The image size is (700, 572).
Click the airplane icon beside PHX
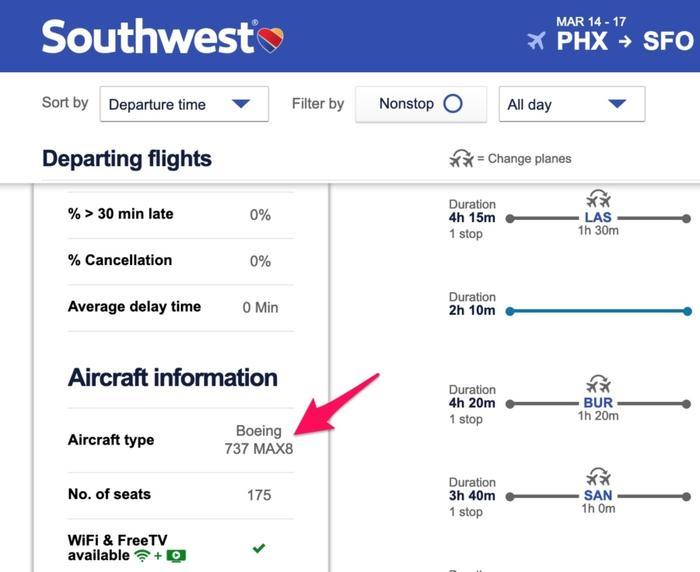pyautogui.click(x=537, y=41)
